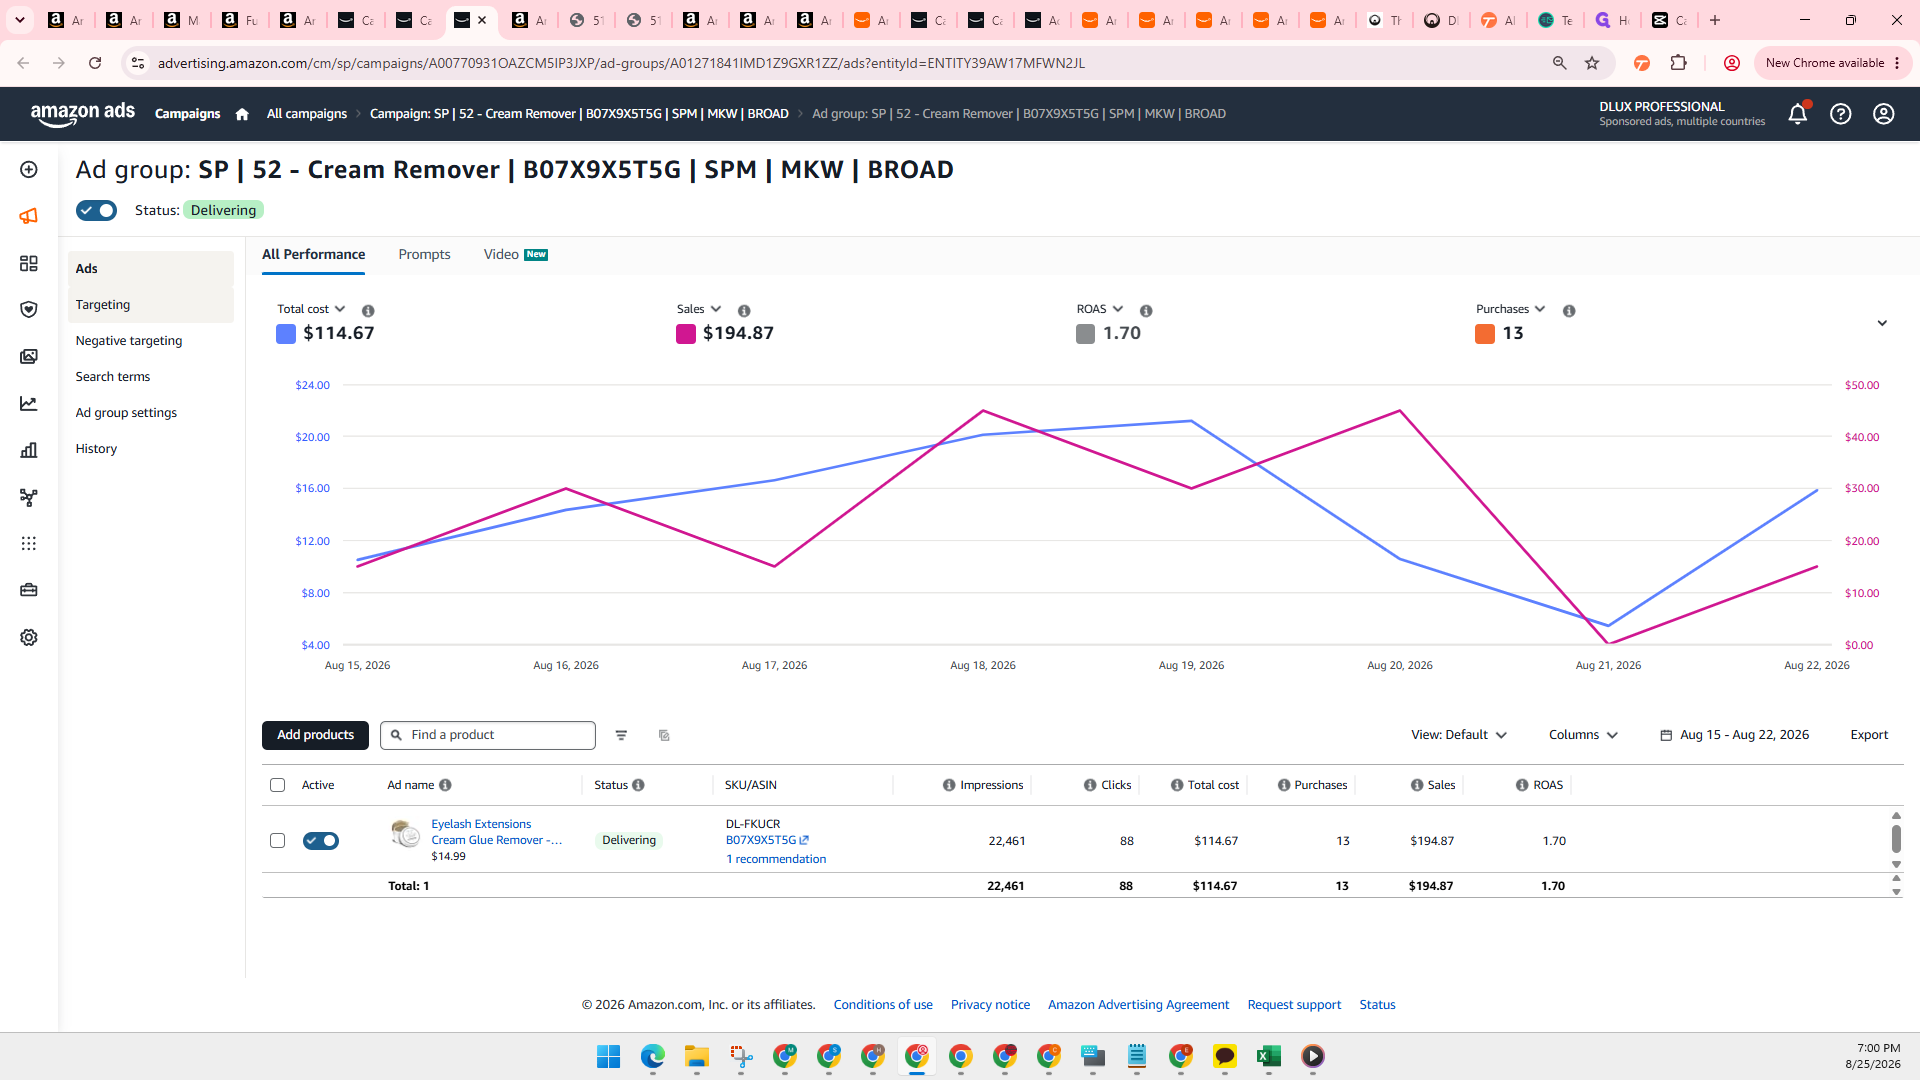Click the info icon next to Total cost metric

[368, 311]
